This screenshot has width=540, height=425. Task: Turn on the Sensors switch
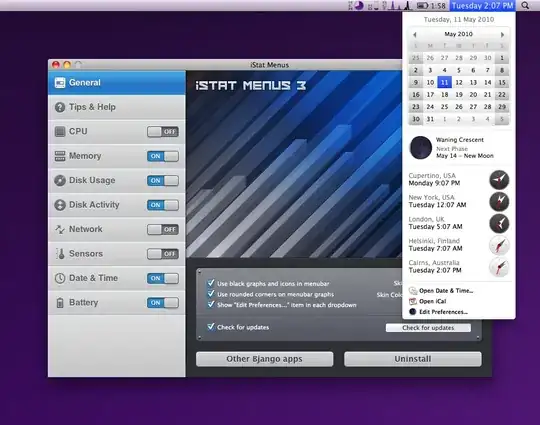tap(163, 254)
